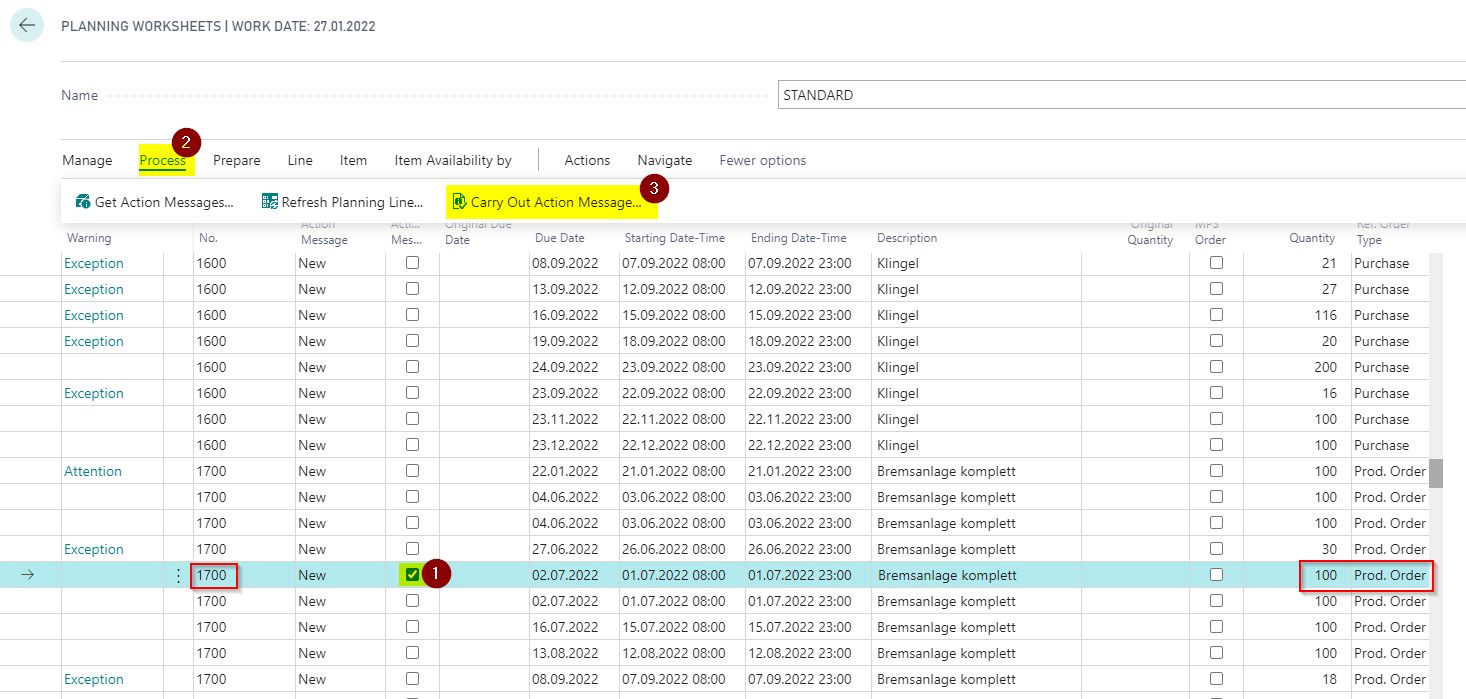Click the Fewer options link
Image resolution: width=1466 pixels, height=699 pixels.
coord(763,160)
